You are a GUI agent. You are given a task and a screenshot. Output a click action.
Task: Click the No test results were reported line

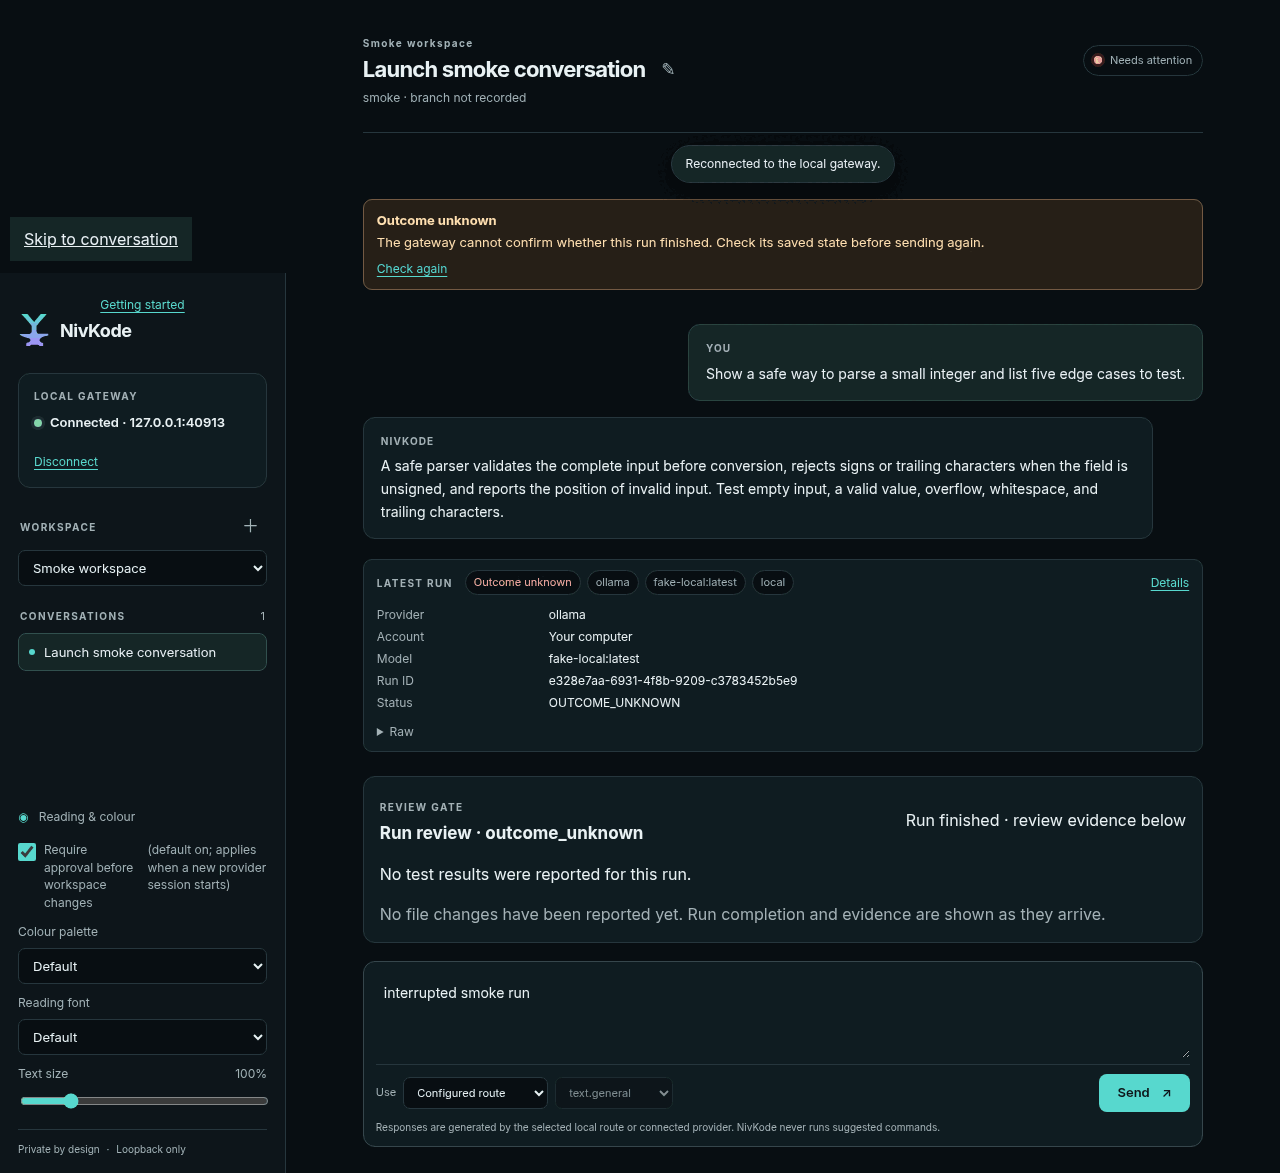pos(535,875)
